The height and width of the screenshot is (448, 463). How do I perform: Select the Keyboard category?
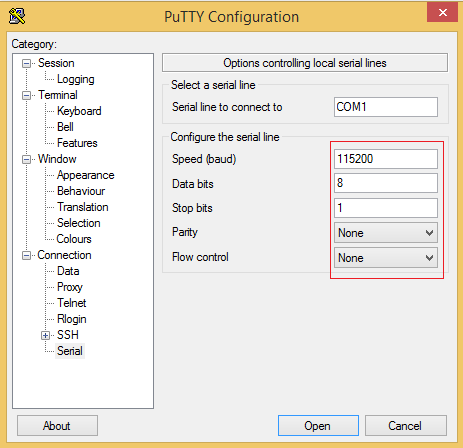click(x=79, y=111)
